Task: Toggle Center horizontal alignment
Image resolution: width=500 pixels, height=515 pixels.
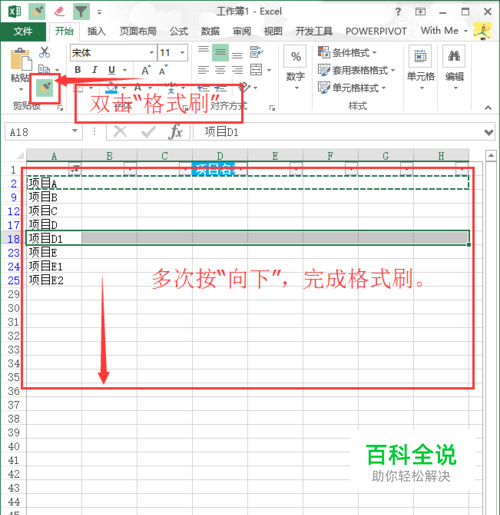Action: point(220,70)
